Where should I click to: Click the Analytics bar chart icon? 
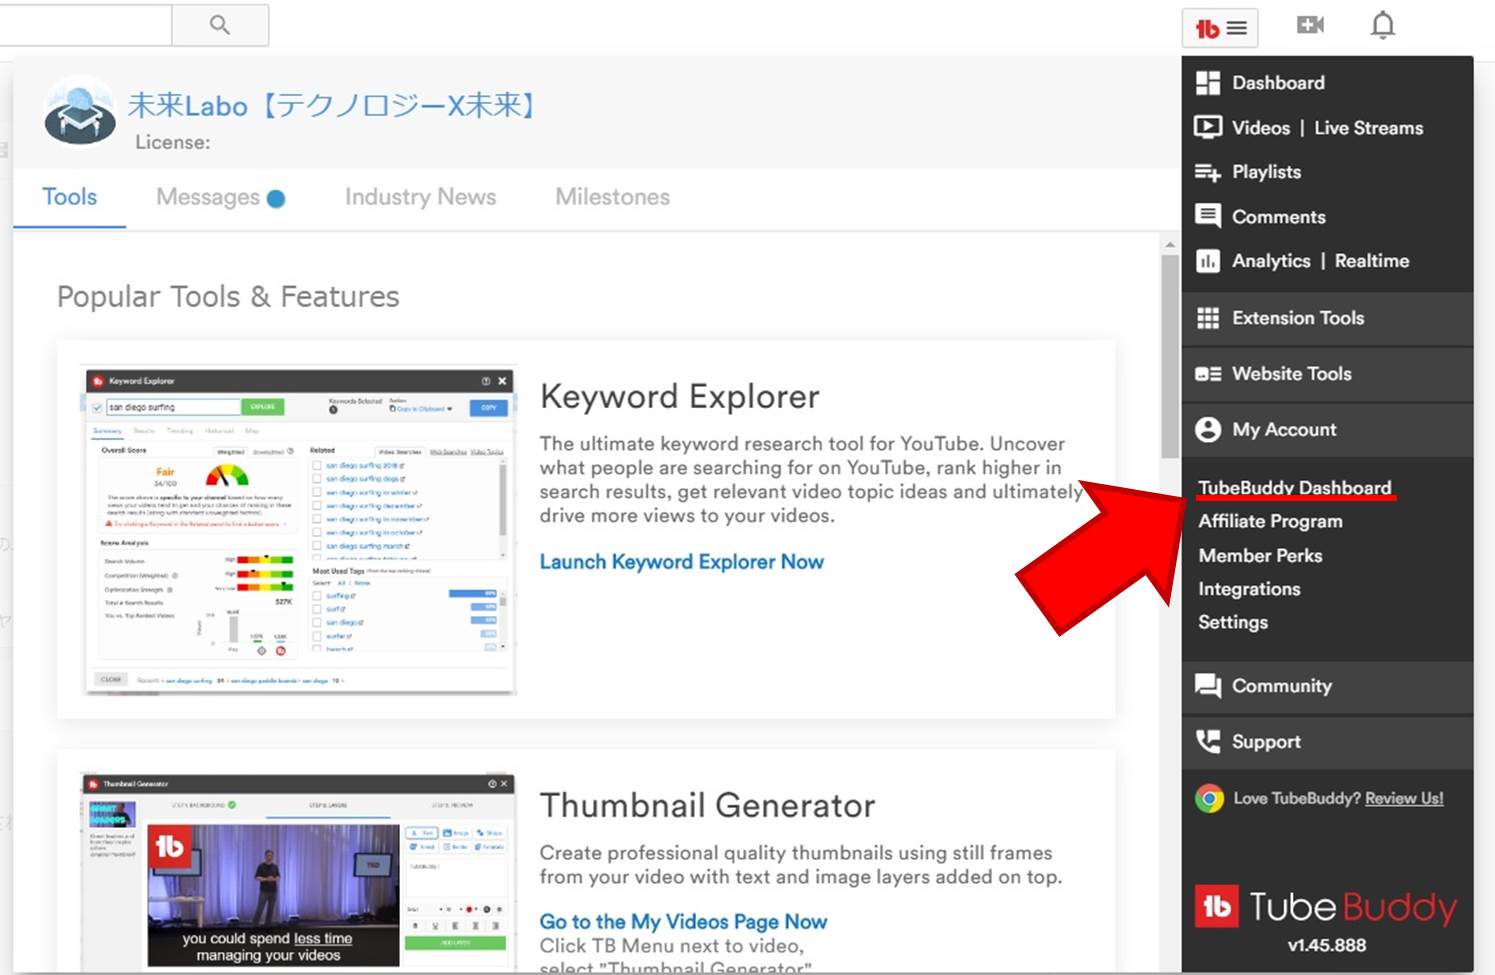pos(1208,261)
